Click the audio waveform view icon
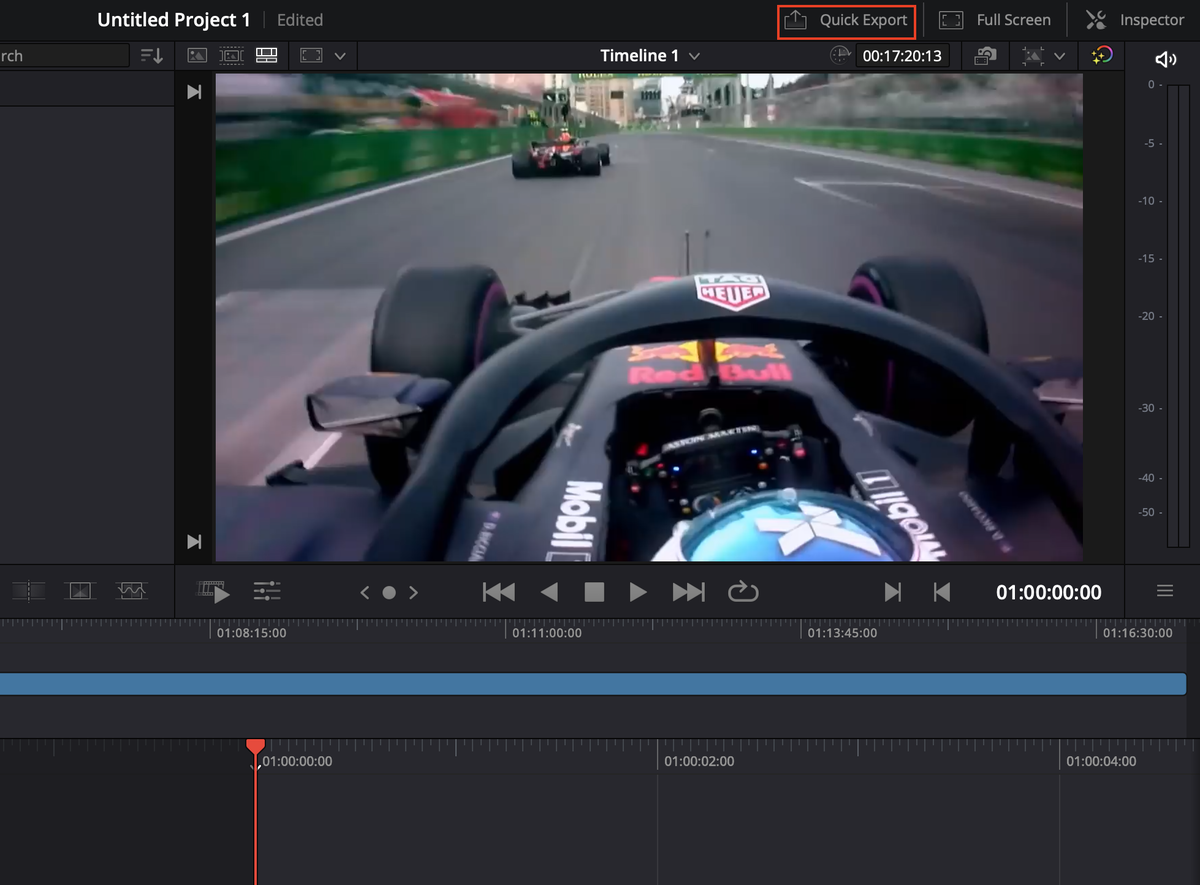1200x885 pixels. tap(131, 591)
